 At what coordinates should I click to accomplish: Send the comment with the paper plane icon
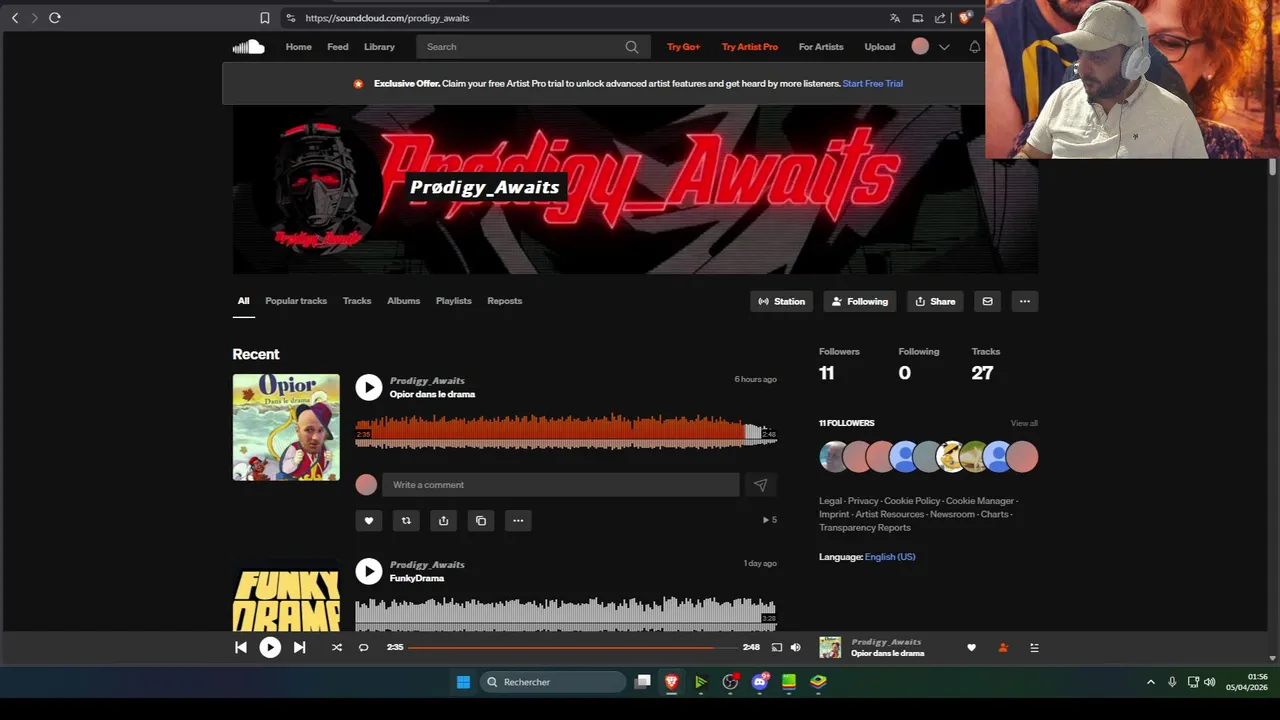click(760, 485)
